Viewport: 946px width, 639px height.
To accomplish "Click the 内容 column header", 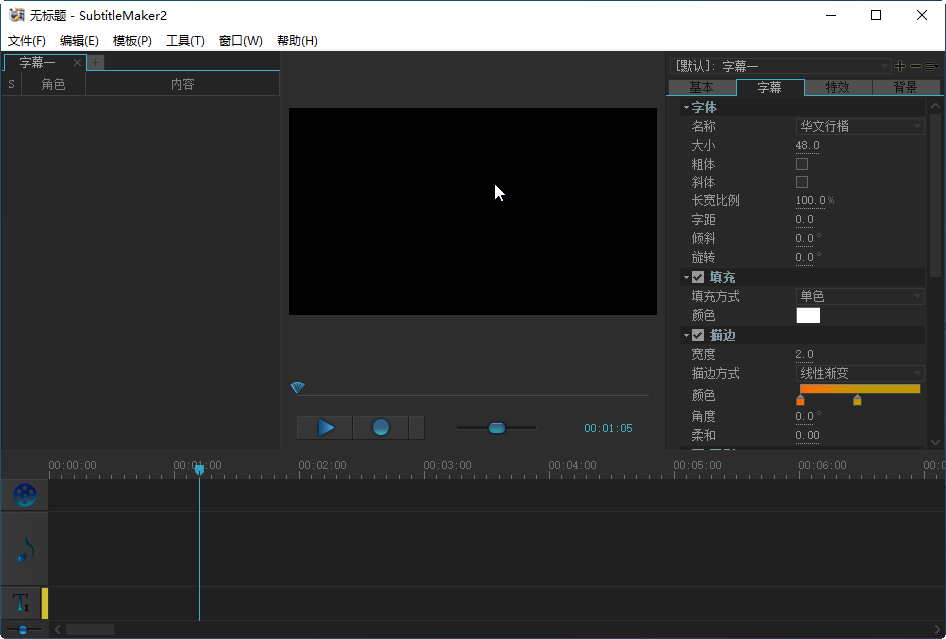I will point(182,84).
